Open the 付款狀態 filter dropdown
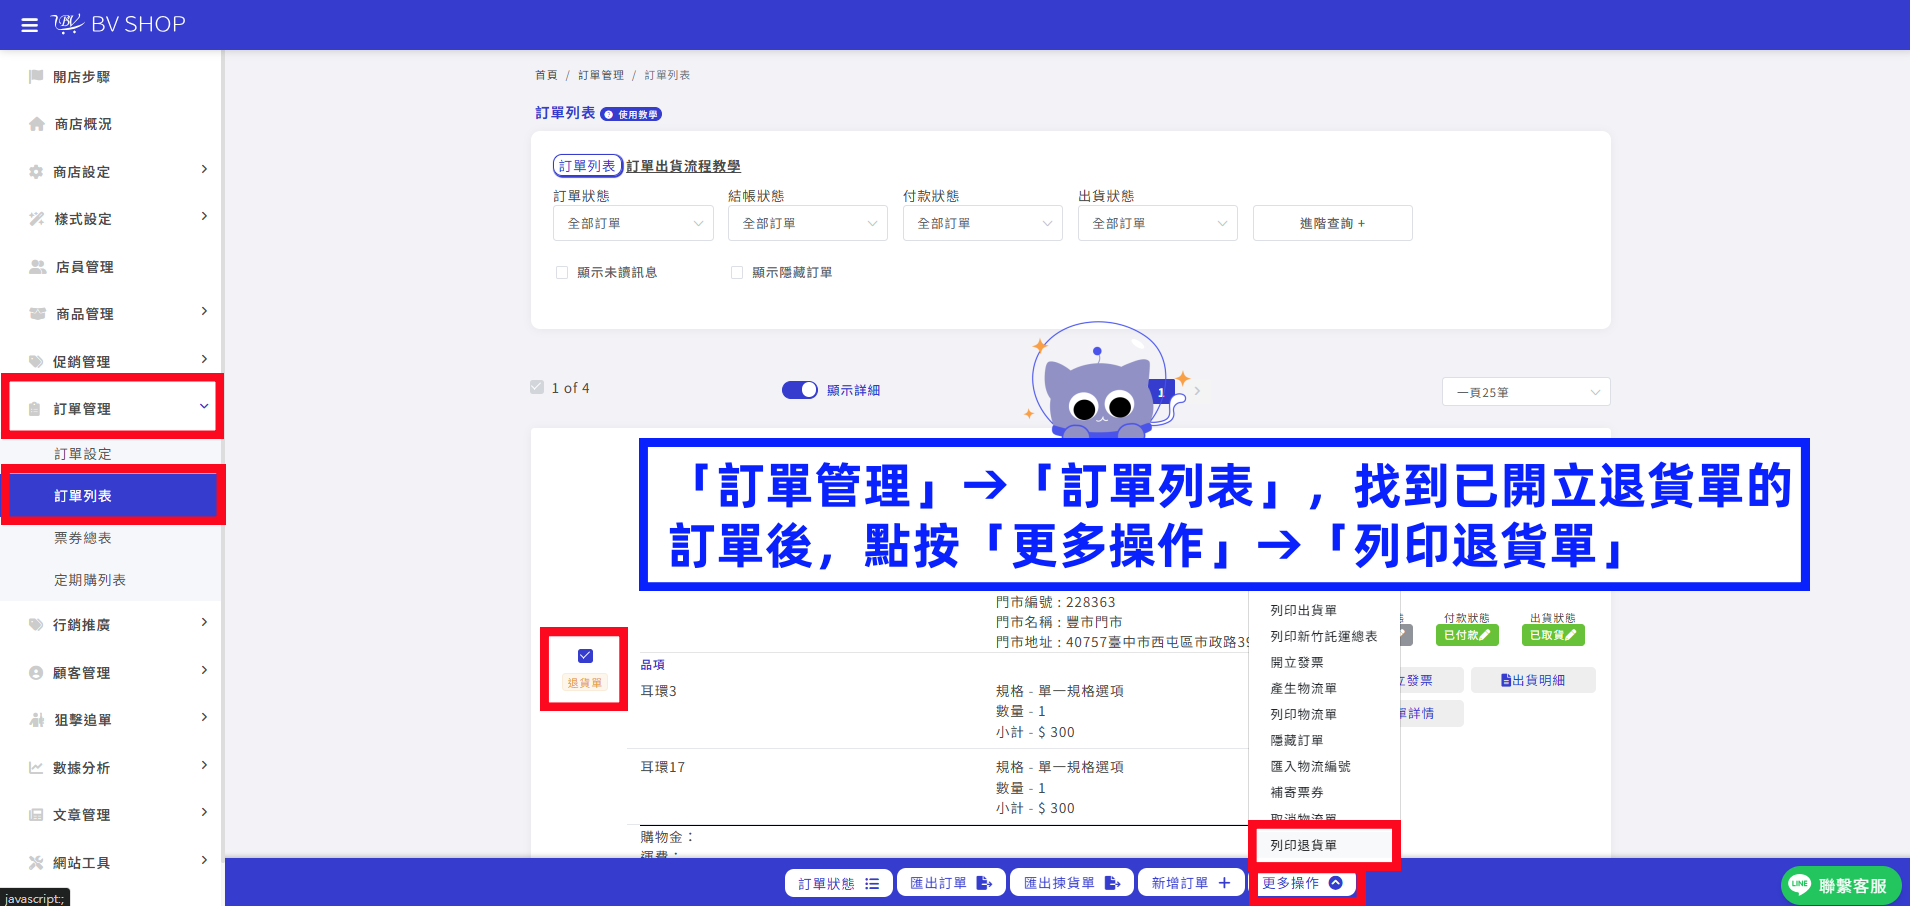This screenshot has width=1910, height=906. point(983,223)
